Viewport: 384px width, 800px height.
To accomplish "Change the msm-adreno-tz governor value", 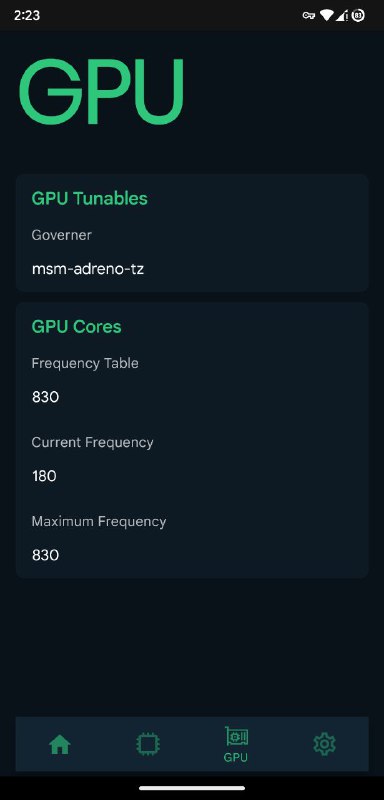I will click(88, 269).
